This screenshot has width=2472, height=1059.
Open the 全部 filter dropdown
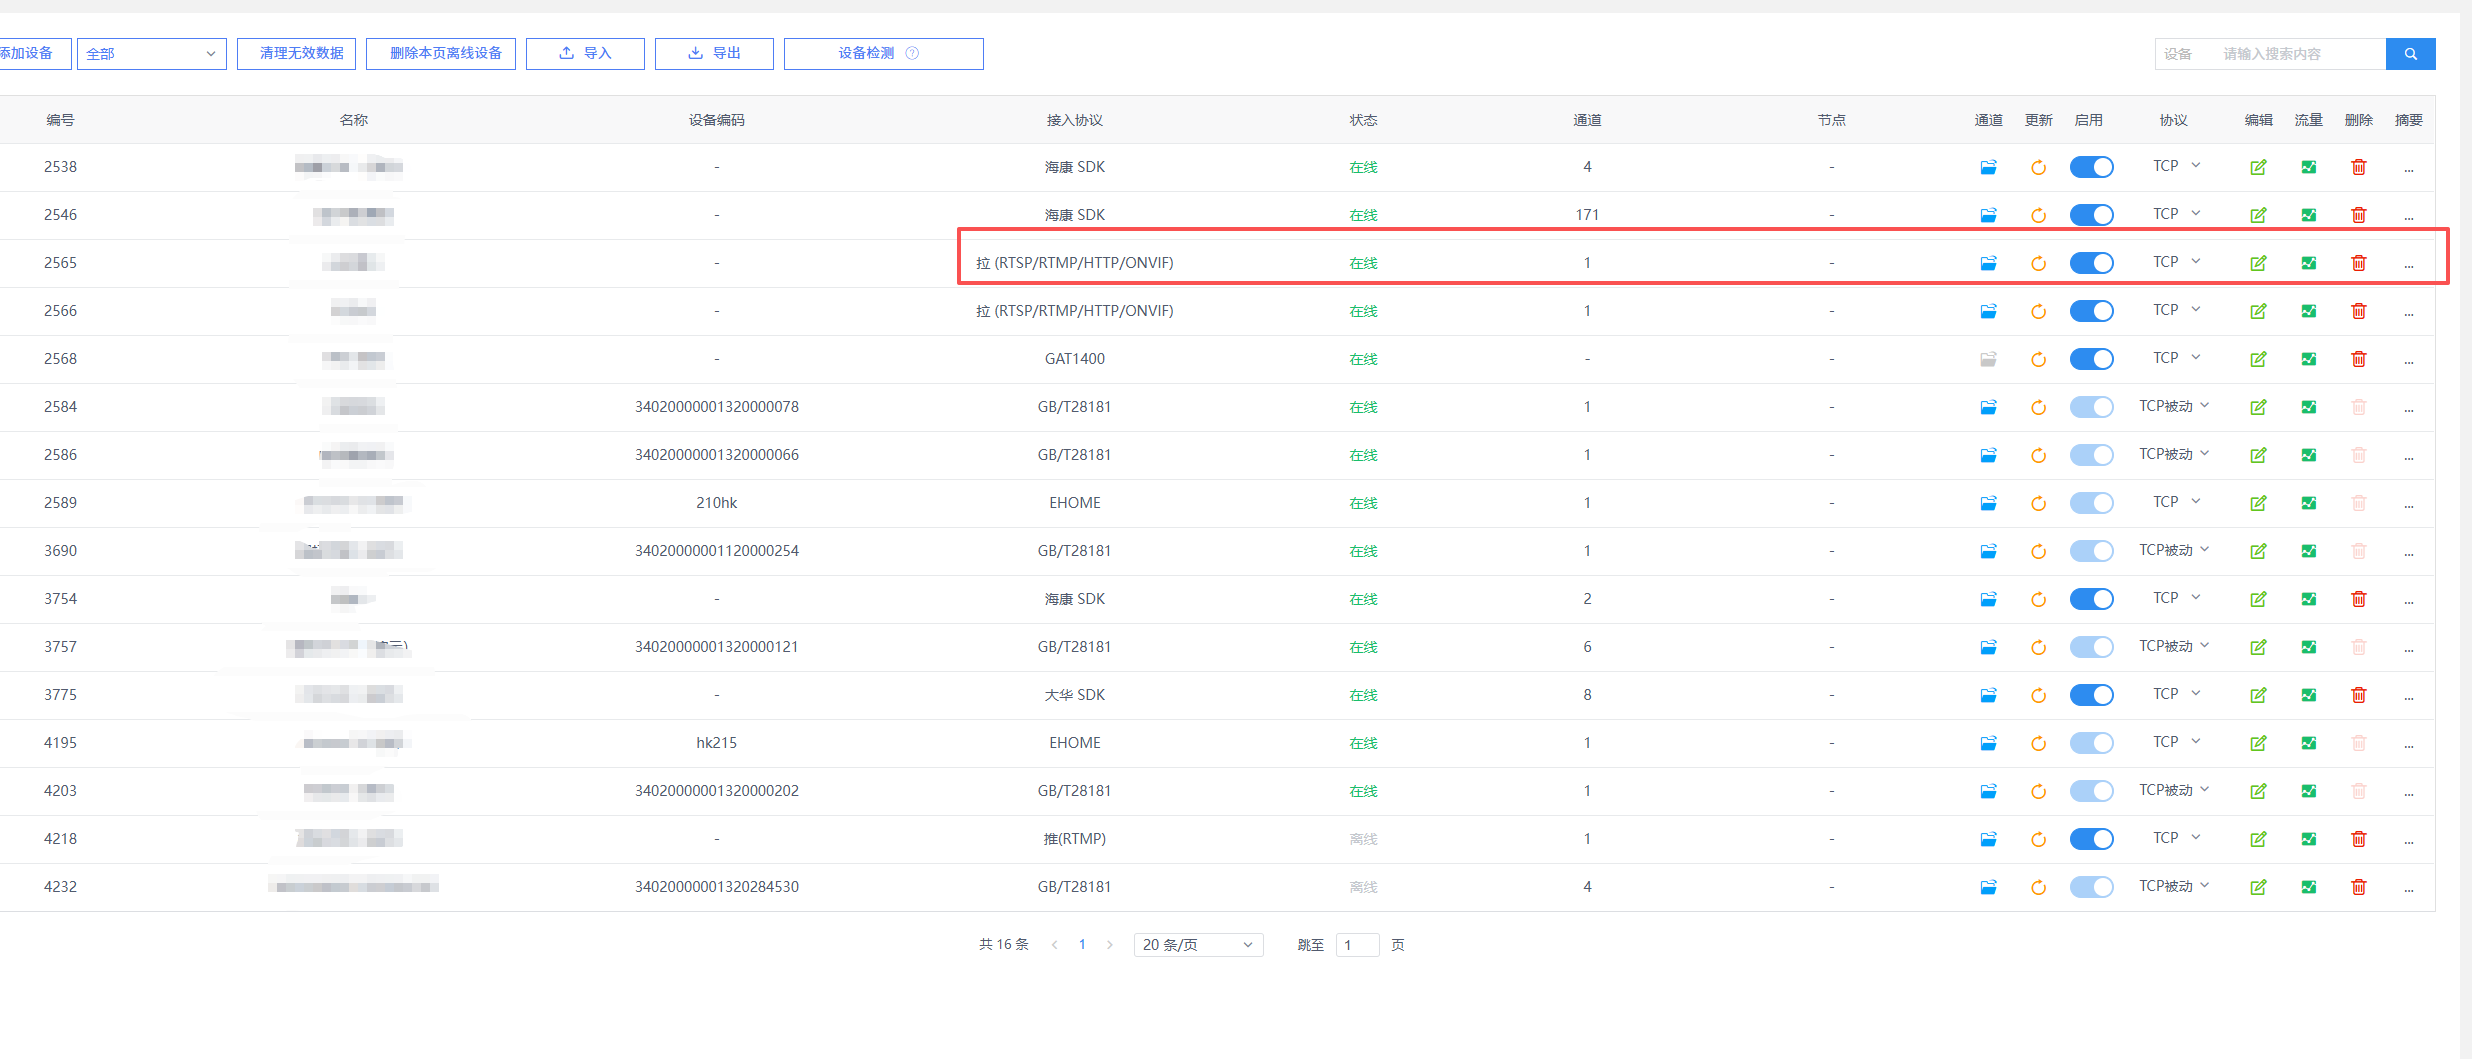[151, 54]
